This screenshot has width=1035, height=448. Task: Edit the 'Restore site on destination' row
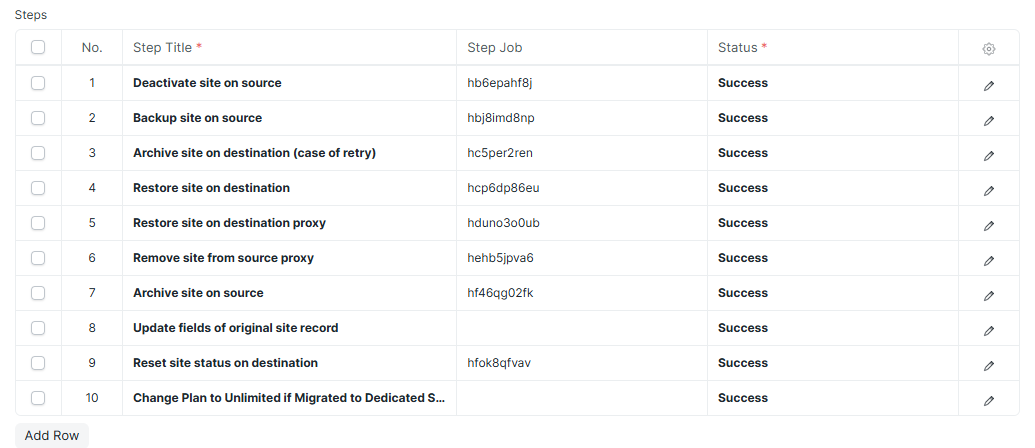[x=988, y=191]
